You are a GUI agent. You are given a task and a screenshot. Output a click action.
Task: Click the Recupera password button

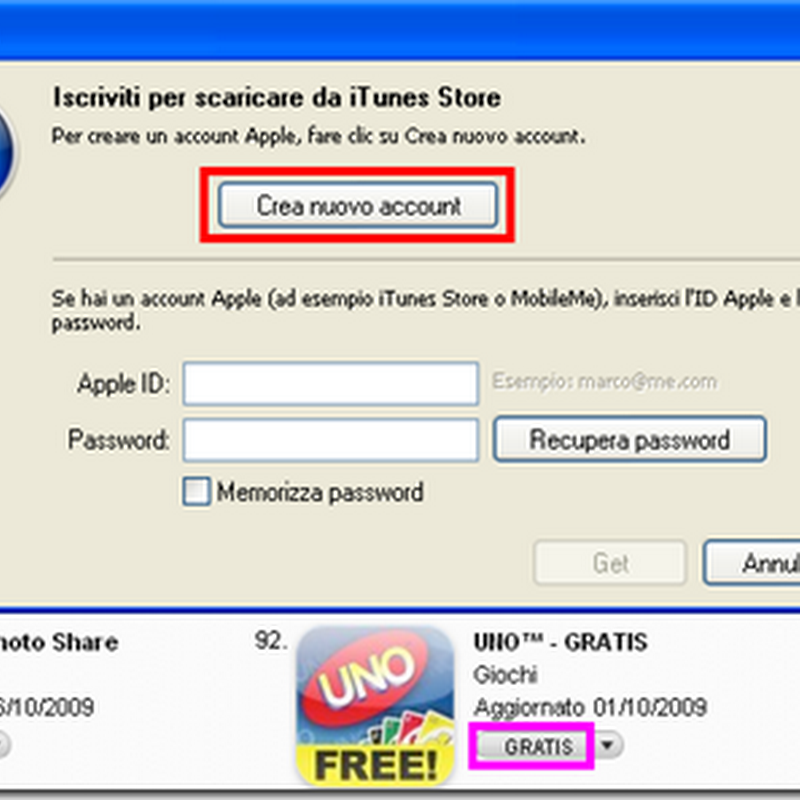(630, 439)
